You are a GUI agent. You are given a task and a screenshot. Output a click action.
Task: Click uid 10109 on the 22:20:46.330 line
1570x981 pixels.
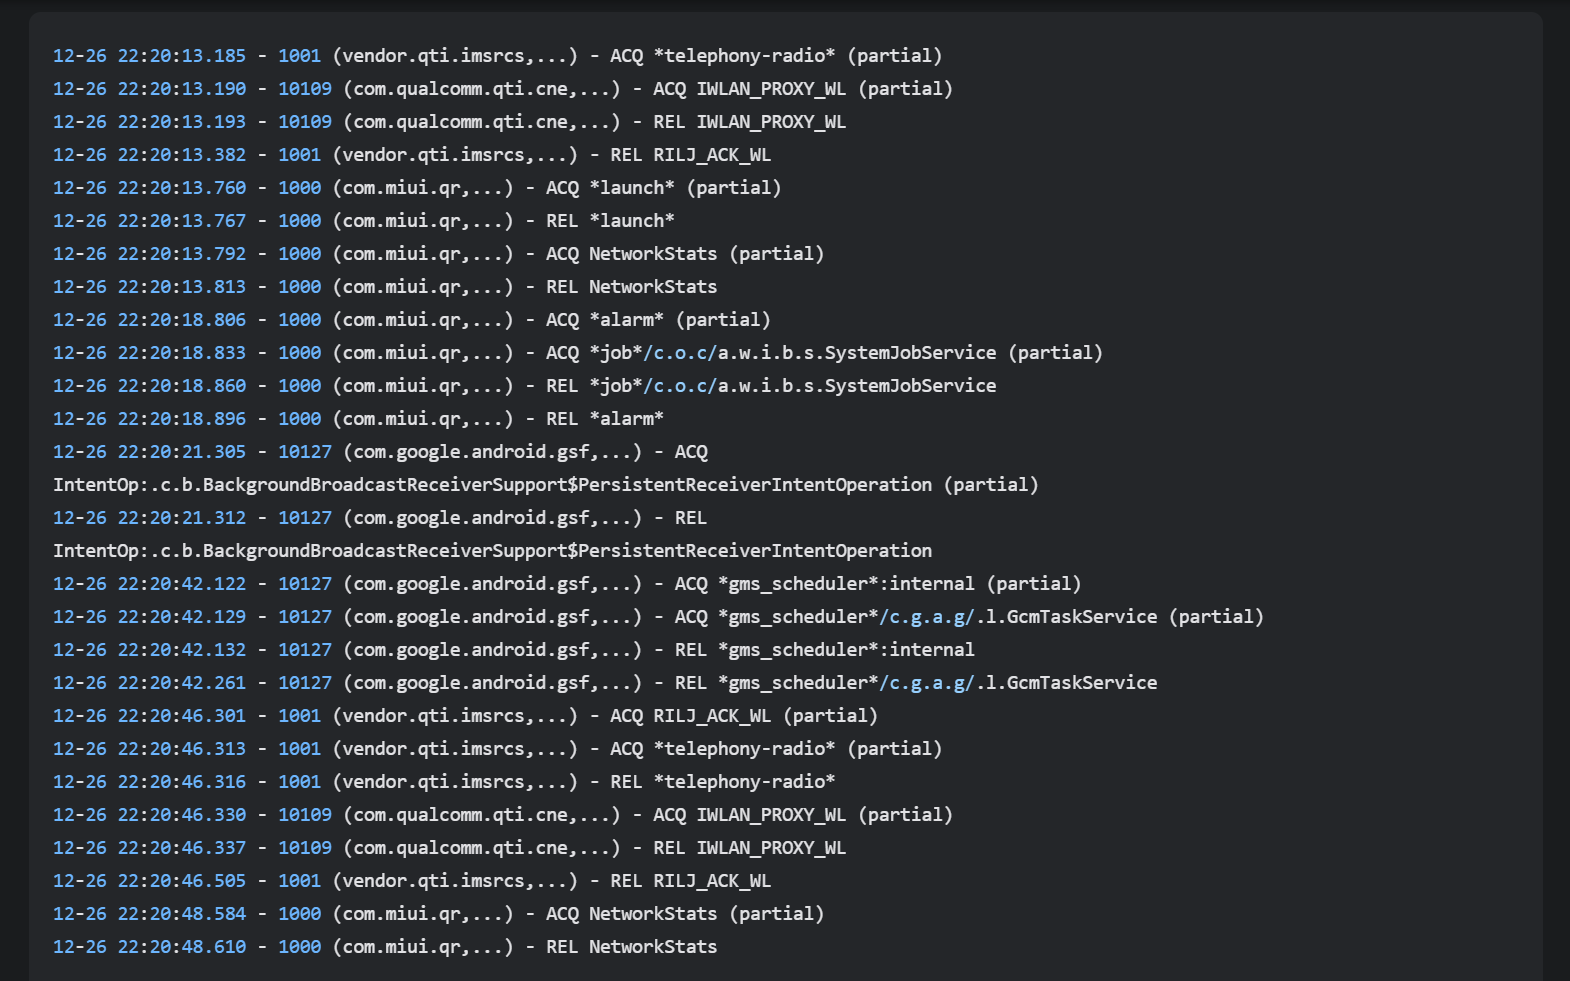[305, 815]
